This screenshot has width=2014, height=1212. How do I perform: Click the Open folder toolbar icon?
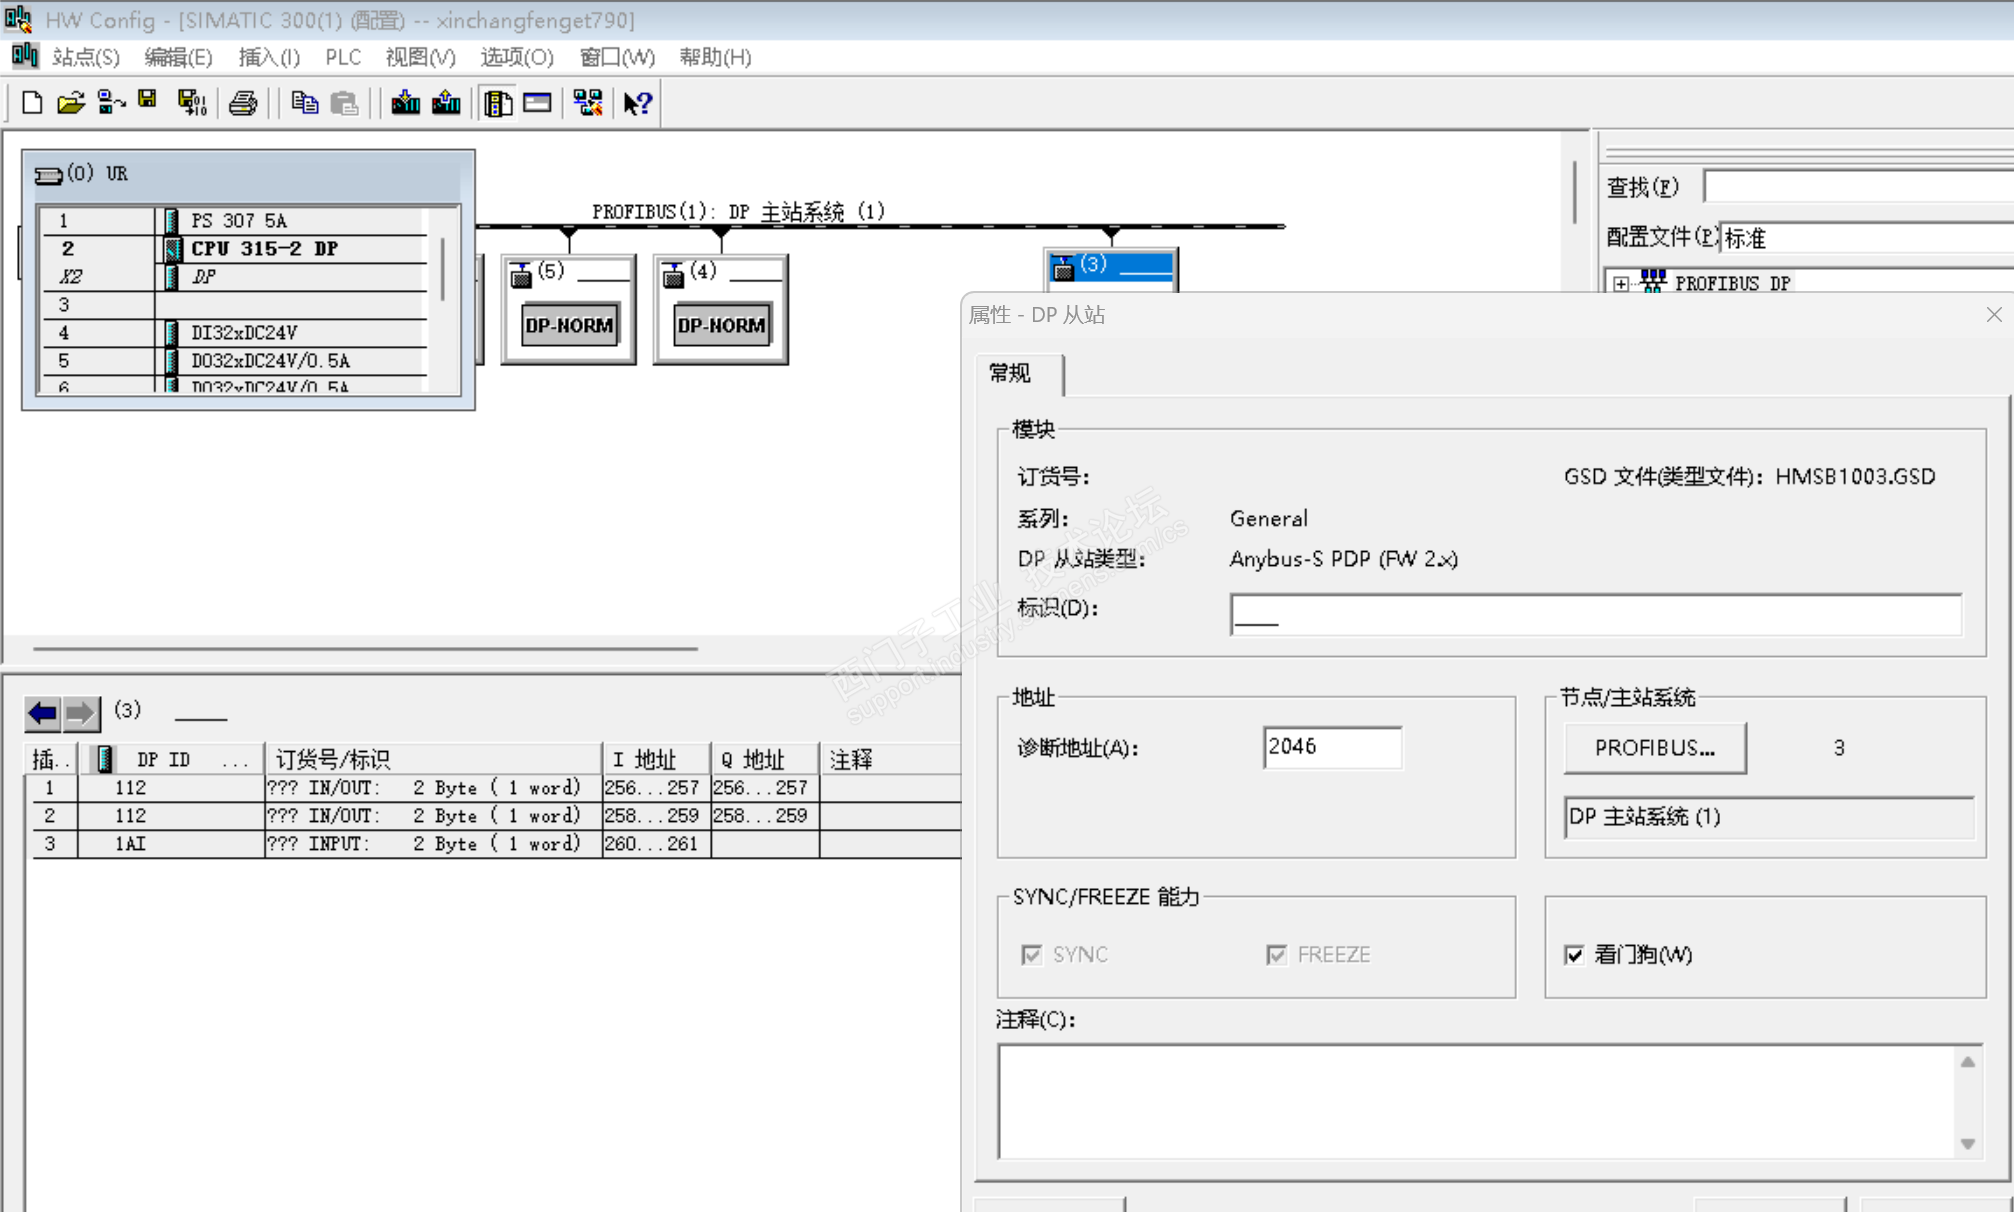click(70, 103)
